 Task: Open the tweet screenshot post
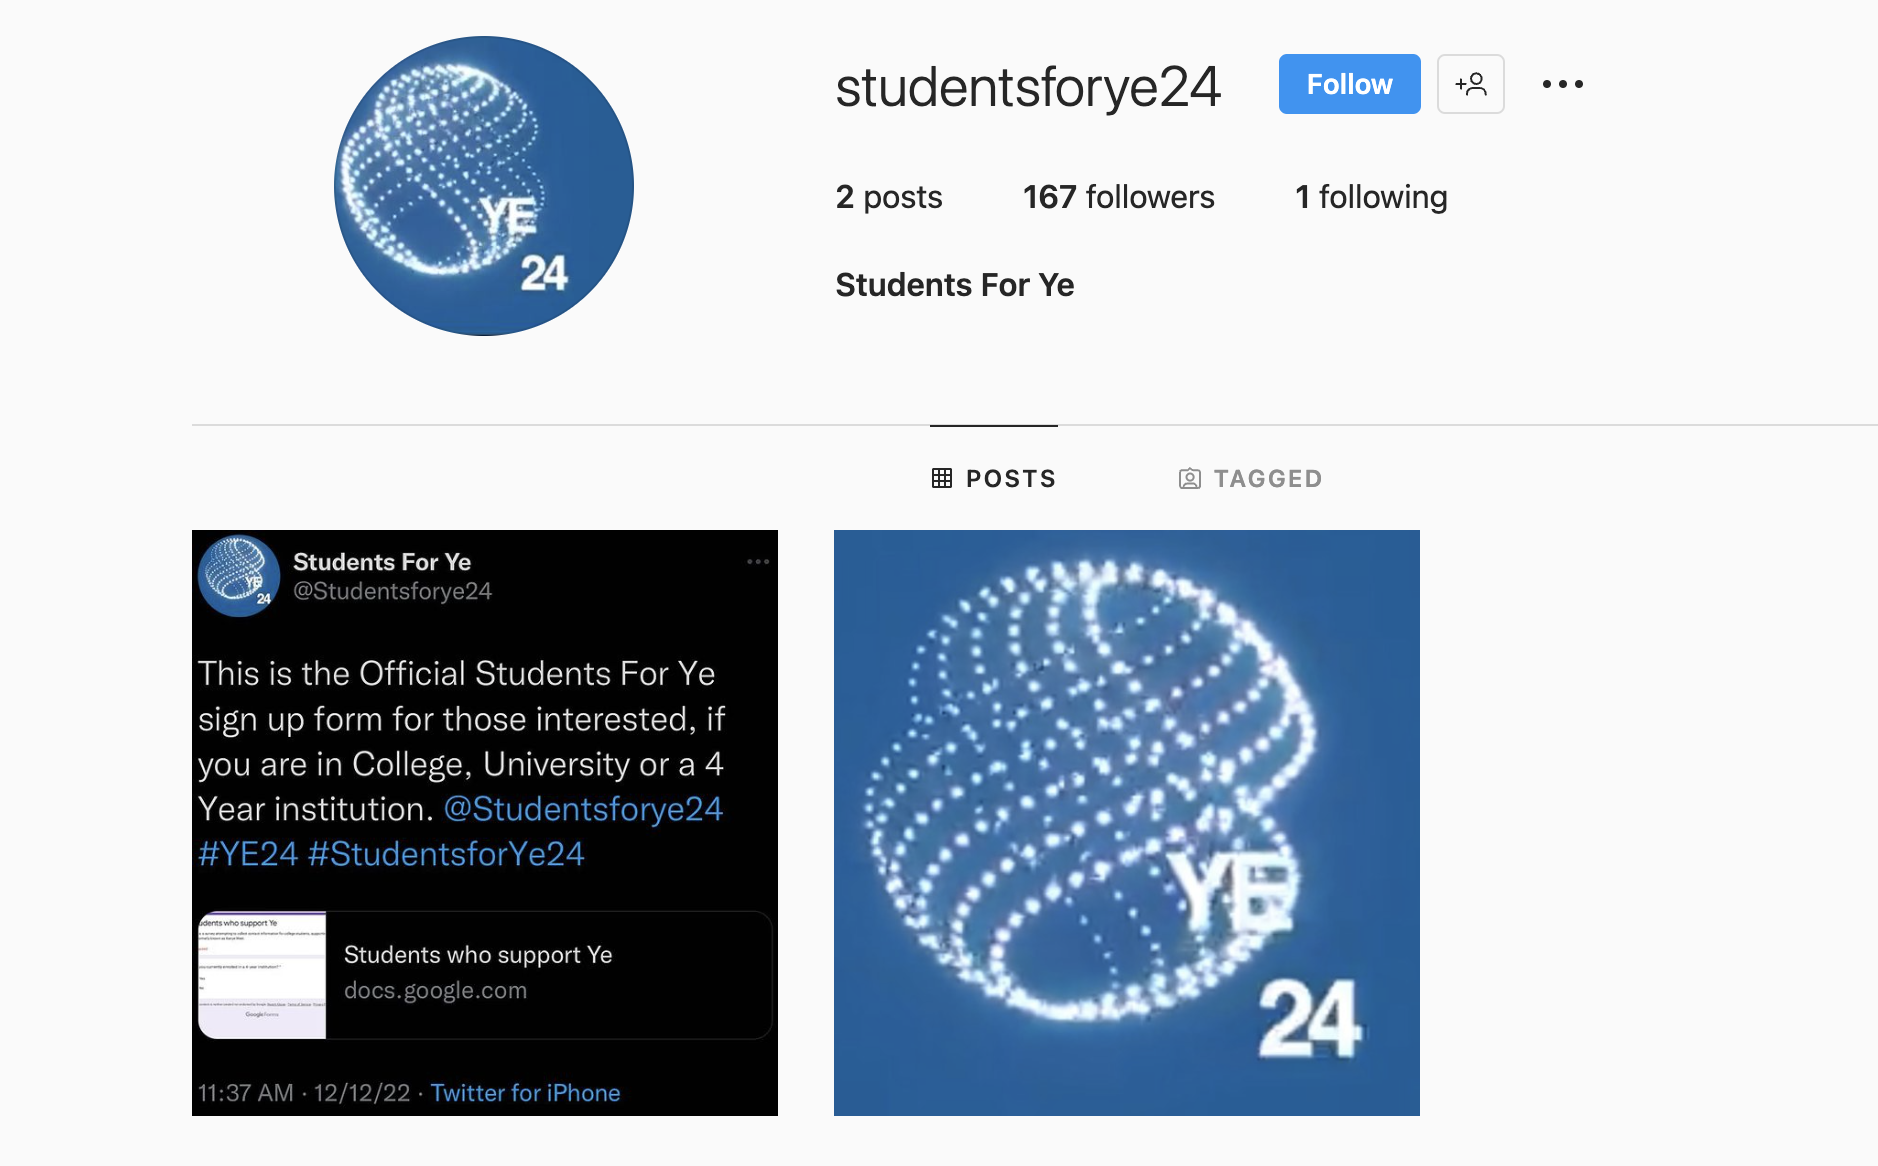click(x=485, y=823)
